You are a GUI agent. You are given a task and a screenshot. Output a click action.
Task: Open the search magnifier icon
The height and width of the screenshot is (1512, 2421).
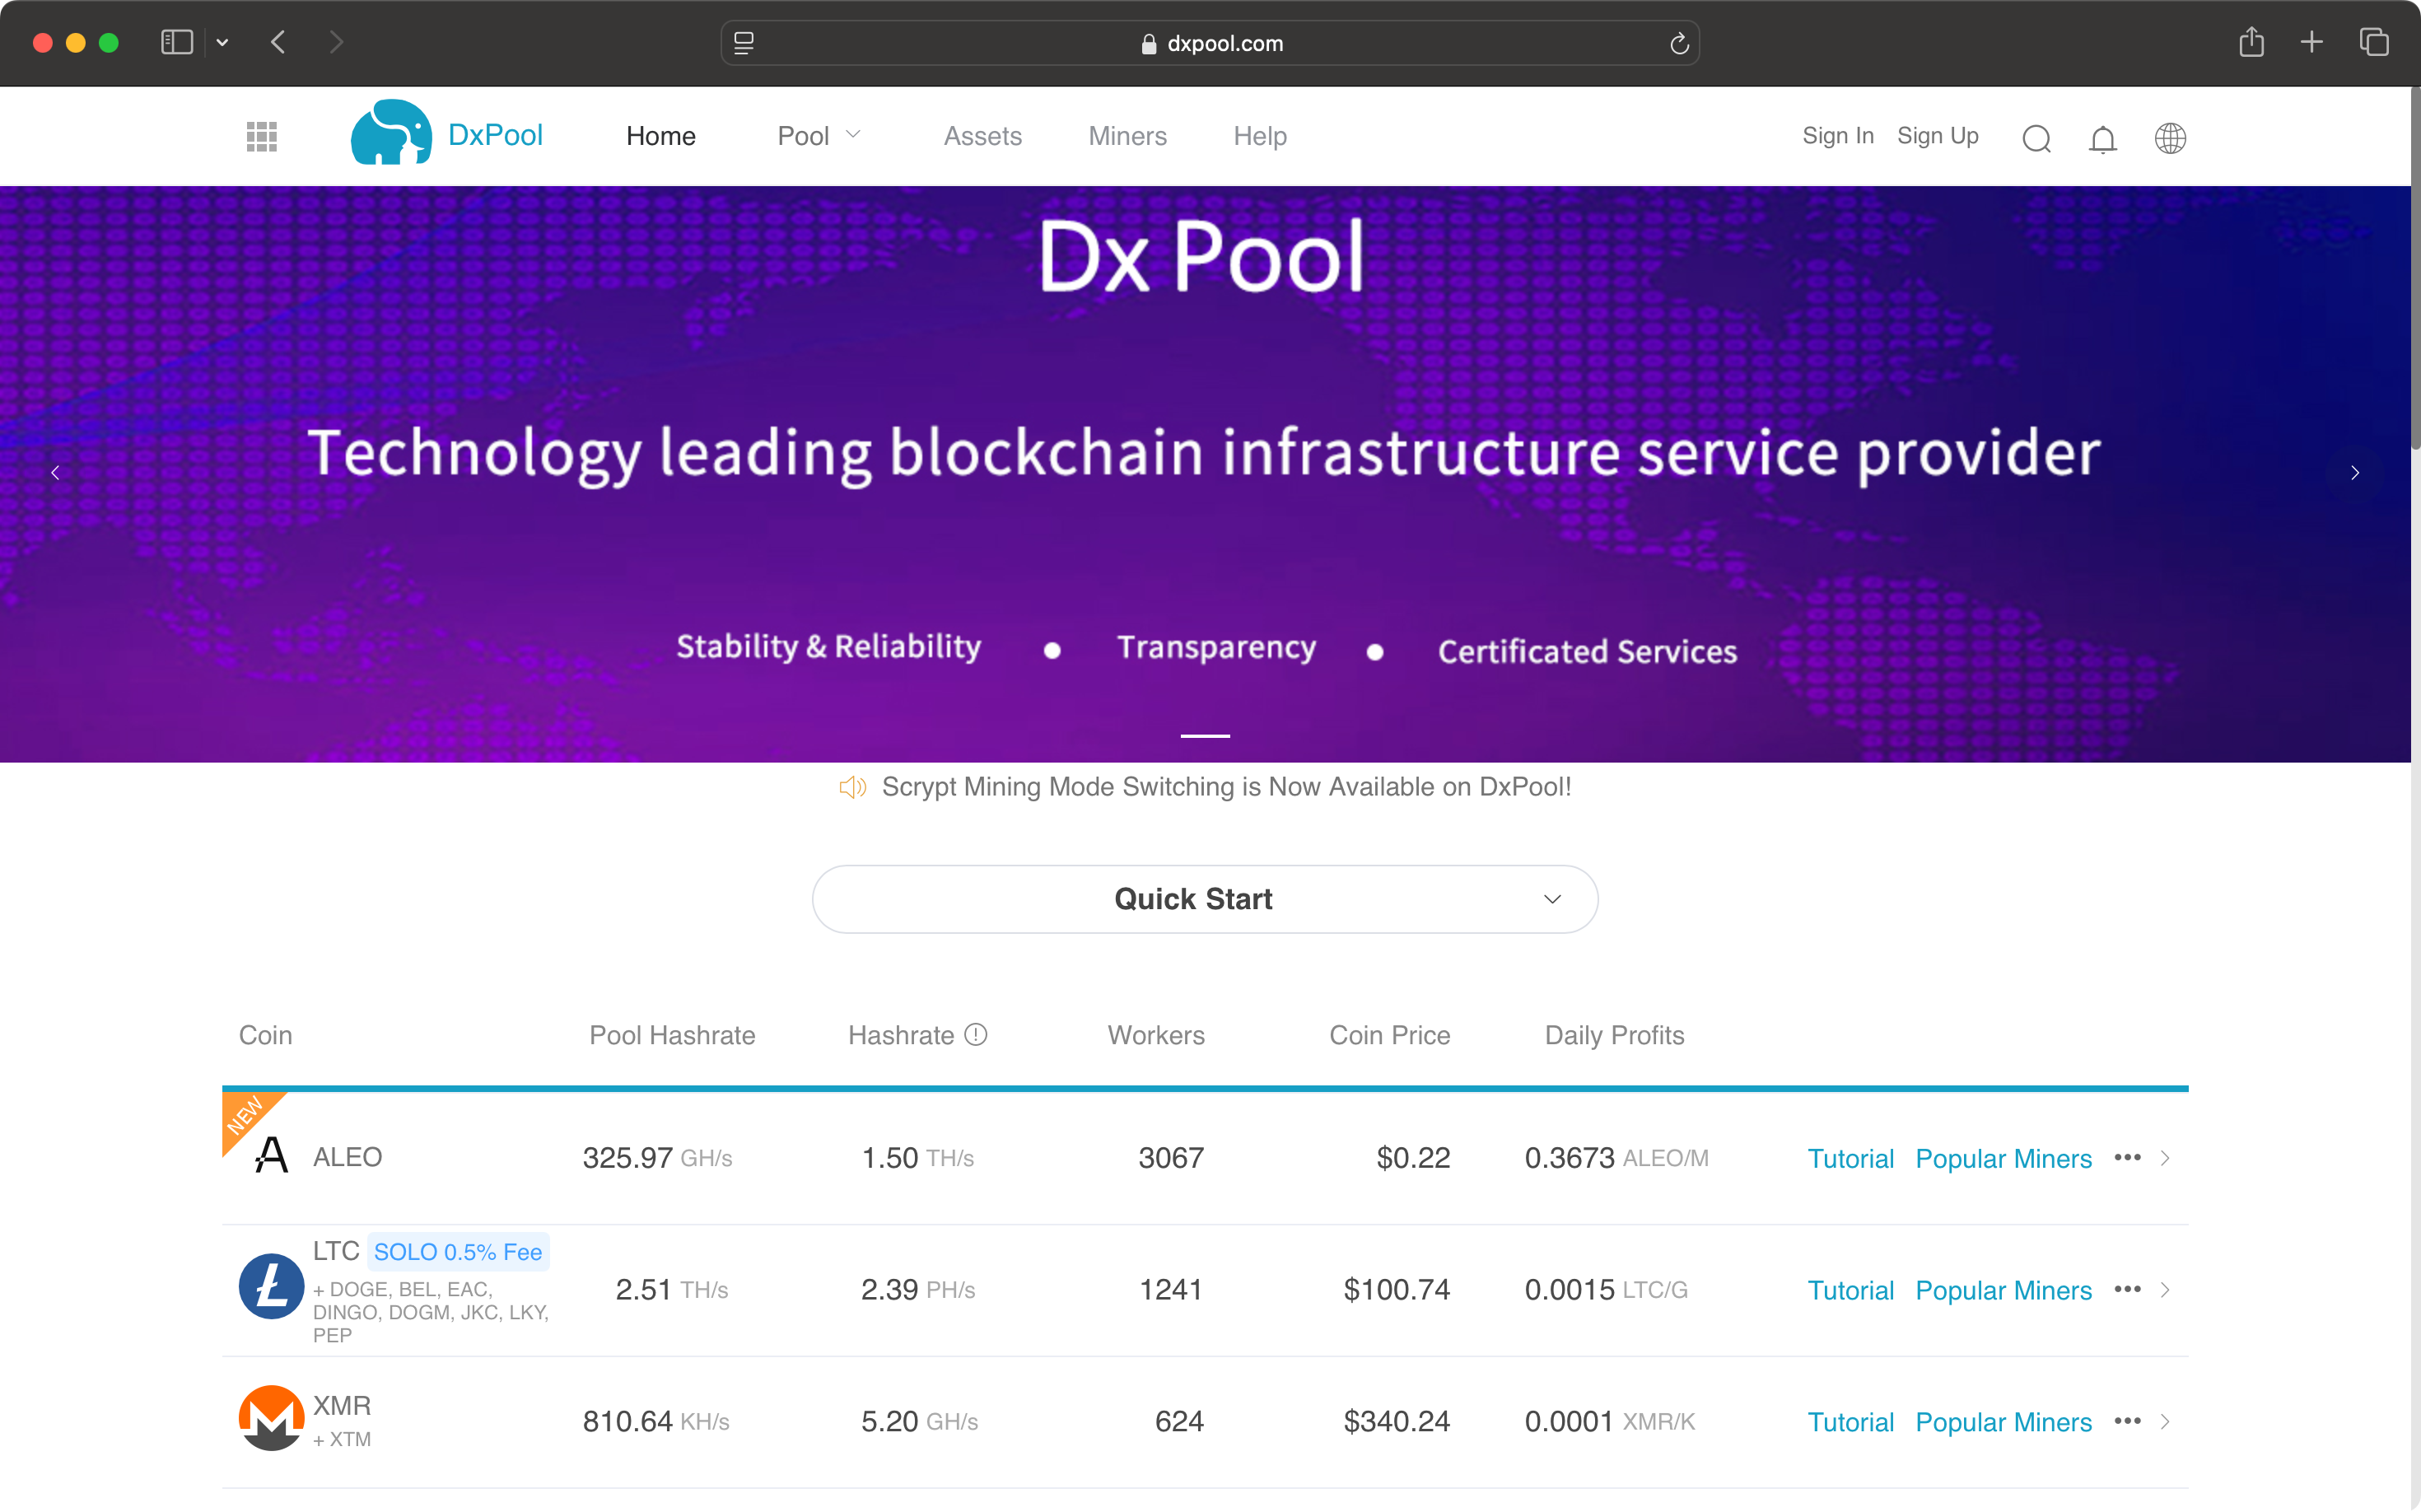[x=2036, y=138]
